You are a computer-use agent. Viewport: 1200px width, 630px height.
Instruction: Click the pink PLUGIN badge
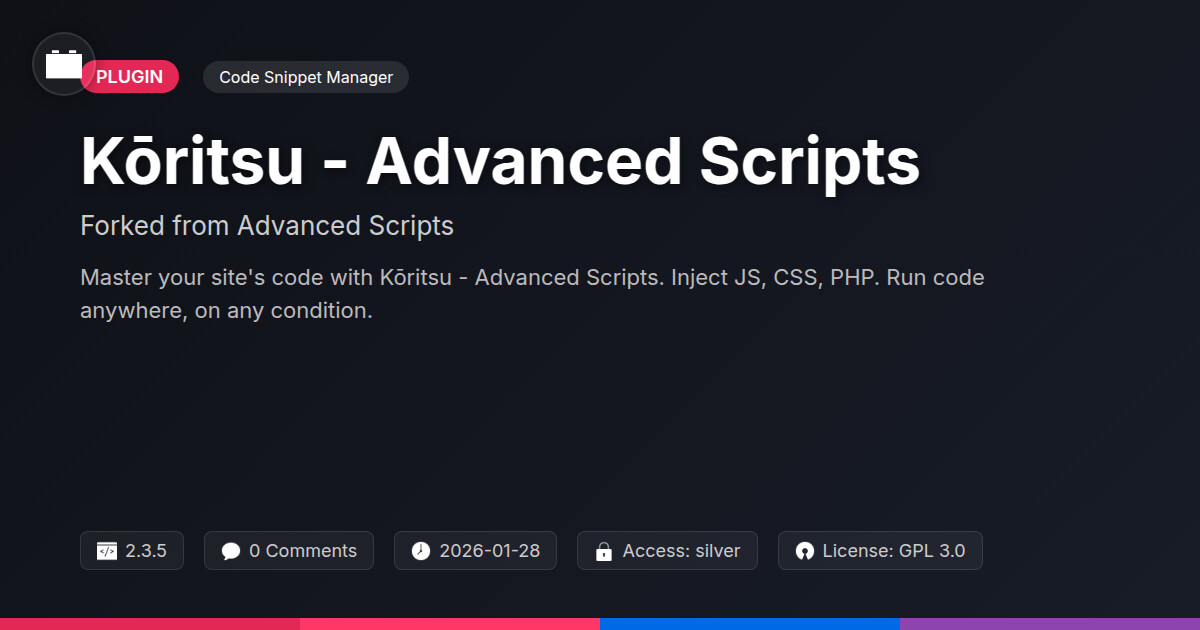point(132,77)
